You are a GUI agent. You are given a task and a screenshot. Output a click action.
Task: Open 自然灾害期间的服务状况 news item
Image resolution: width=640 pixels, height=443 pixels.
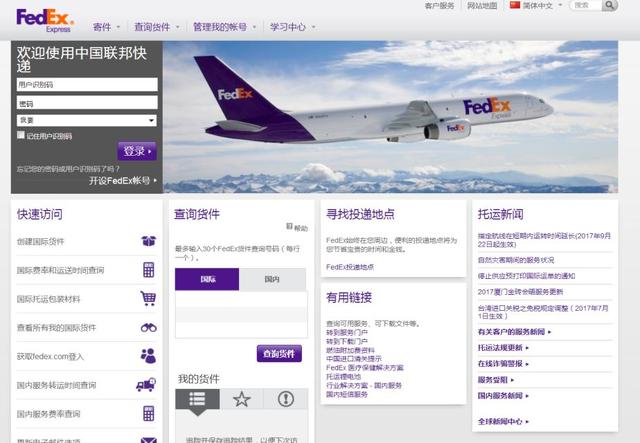point(516,260)
